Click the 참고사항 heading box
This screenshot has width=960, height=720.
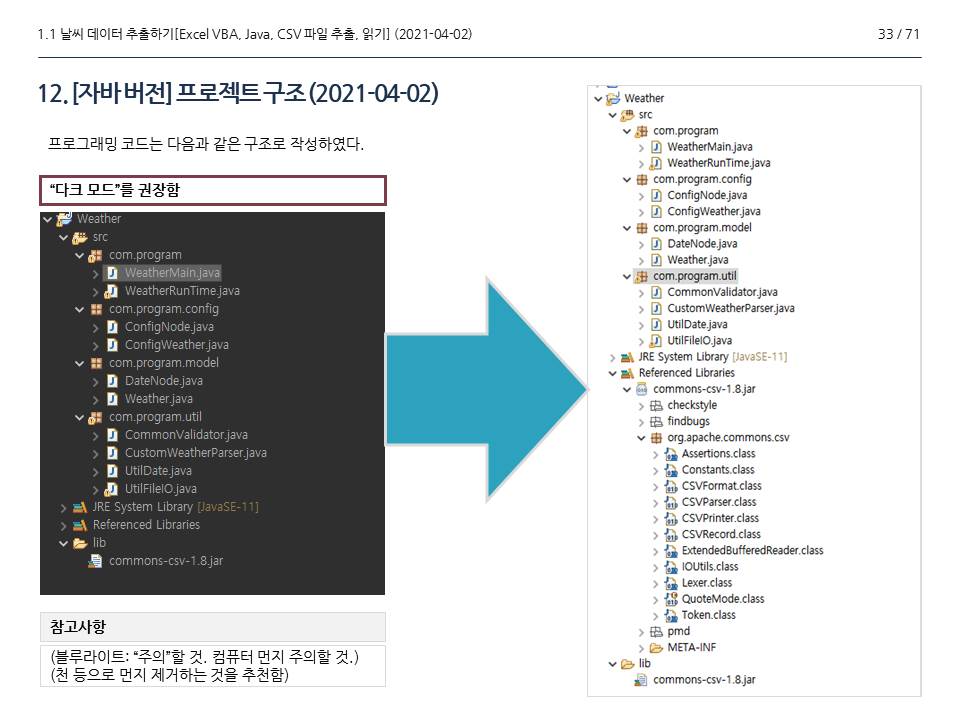(x=212, y=627)
